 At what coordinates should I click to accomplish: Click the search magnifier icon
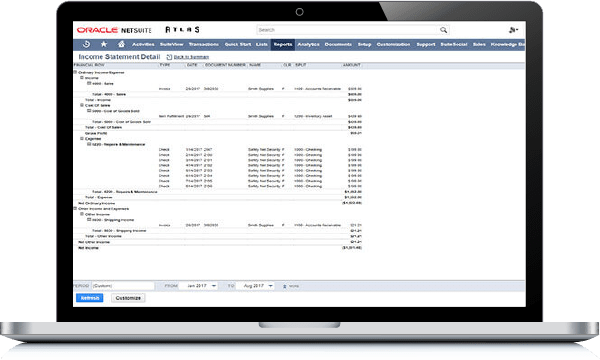pos(443,30)
